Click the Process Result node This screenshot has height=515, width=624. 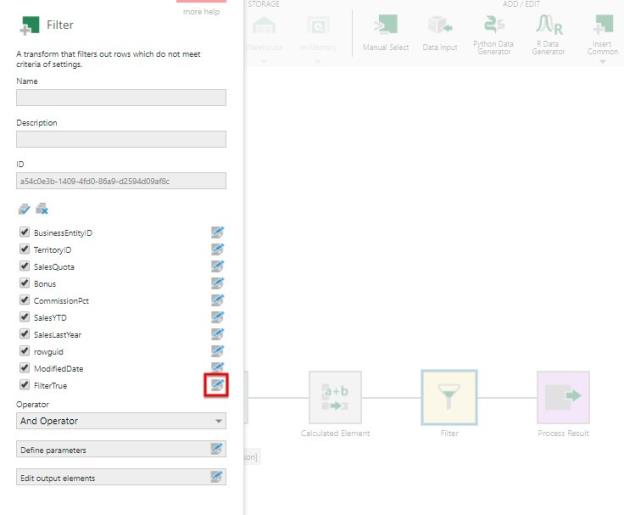pyautogui.click(x=563, y=397)
